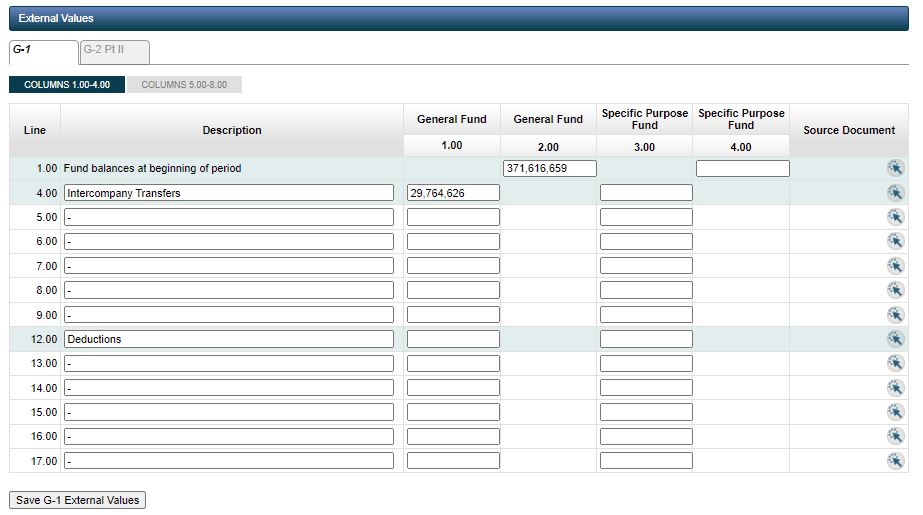Click the 'Description' column header
This screenshot has width=923, height=515.
pos(232,130)
